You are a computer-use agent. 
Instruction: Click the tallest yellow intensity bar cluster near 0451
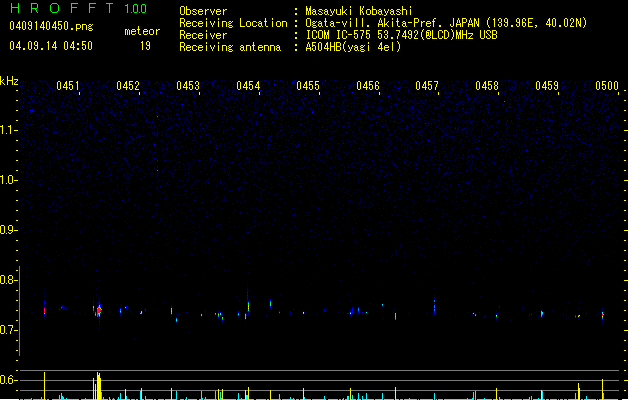coord(97,386)
